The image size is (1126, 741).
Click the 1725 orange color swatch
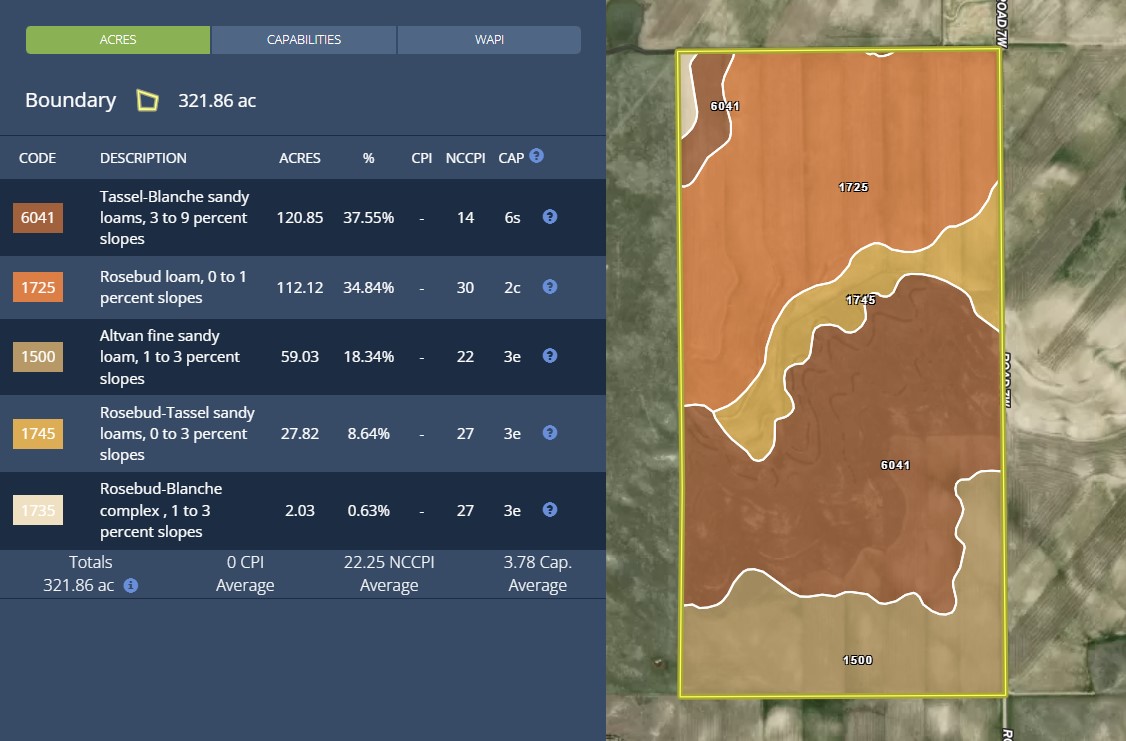click(x=38, y=288)
